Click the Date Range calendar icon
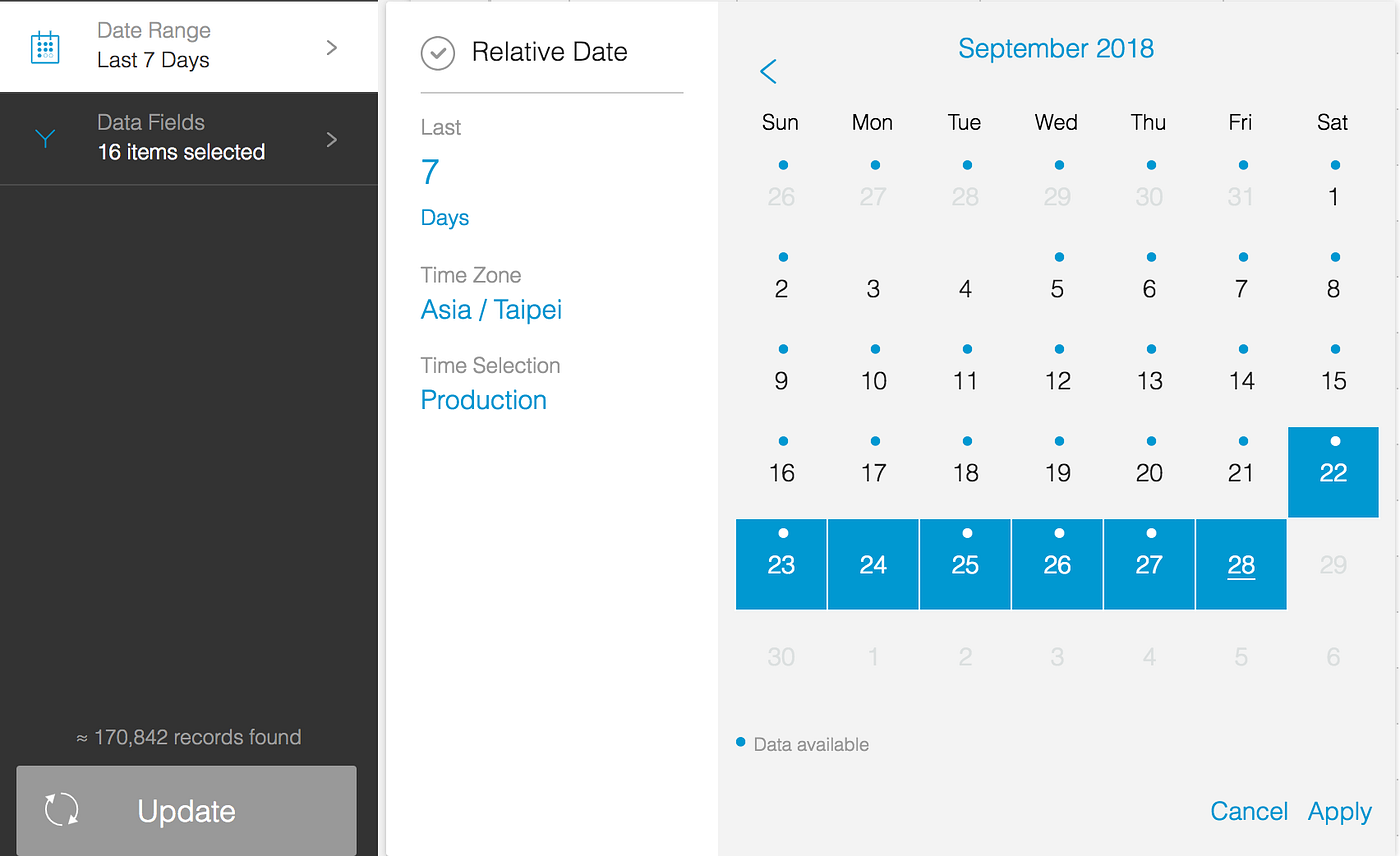 click(x=45, y=46)
